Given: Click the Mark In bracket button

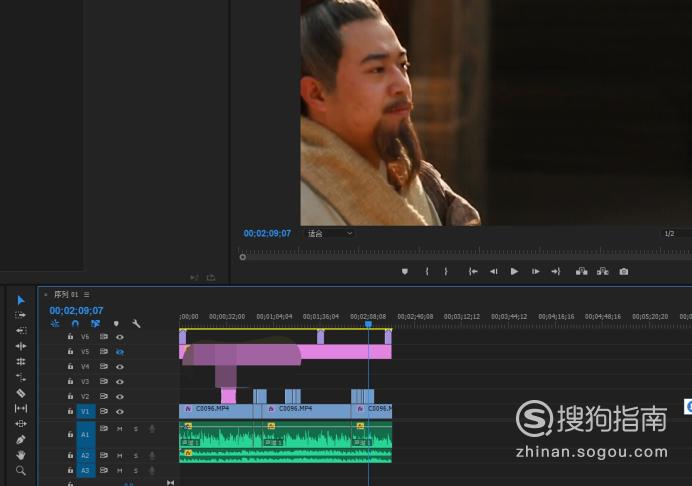Looking at the screenshot, I should coord(427,271).
